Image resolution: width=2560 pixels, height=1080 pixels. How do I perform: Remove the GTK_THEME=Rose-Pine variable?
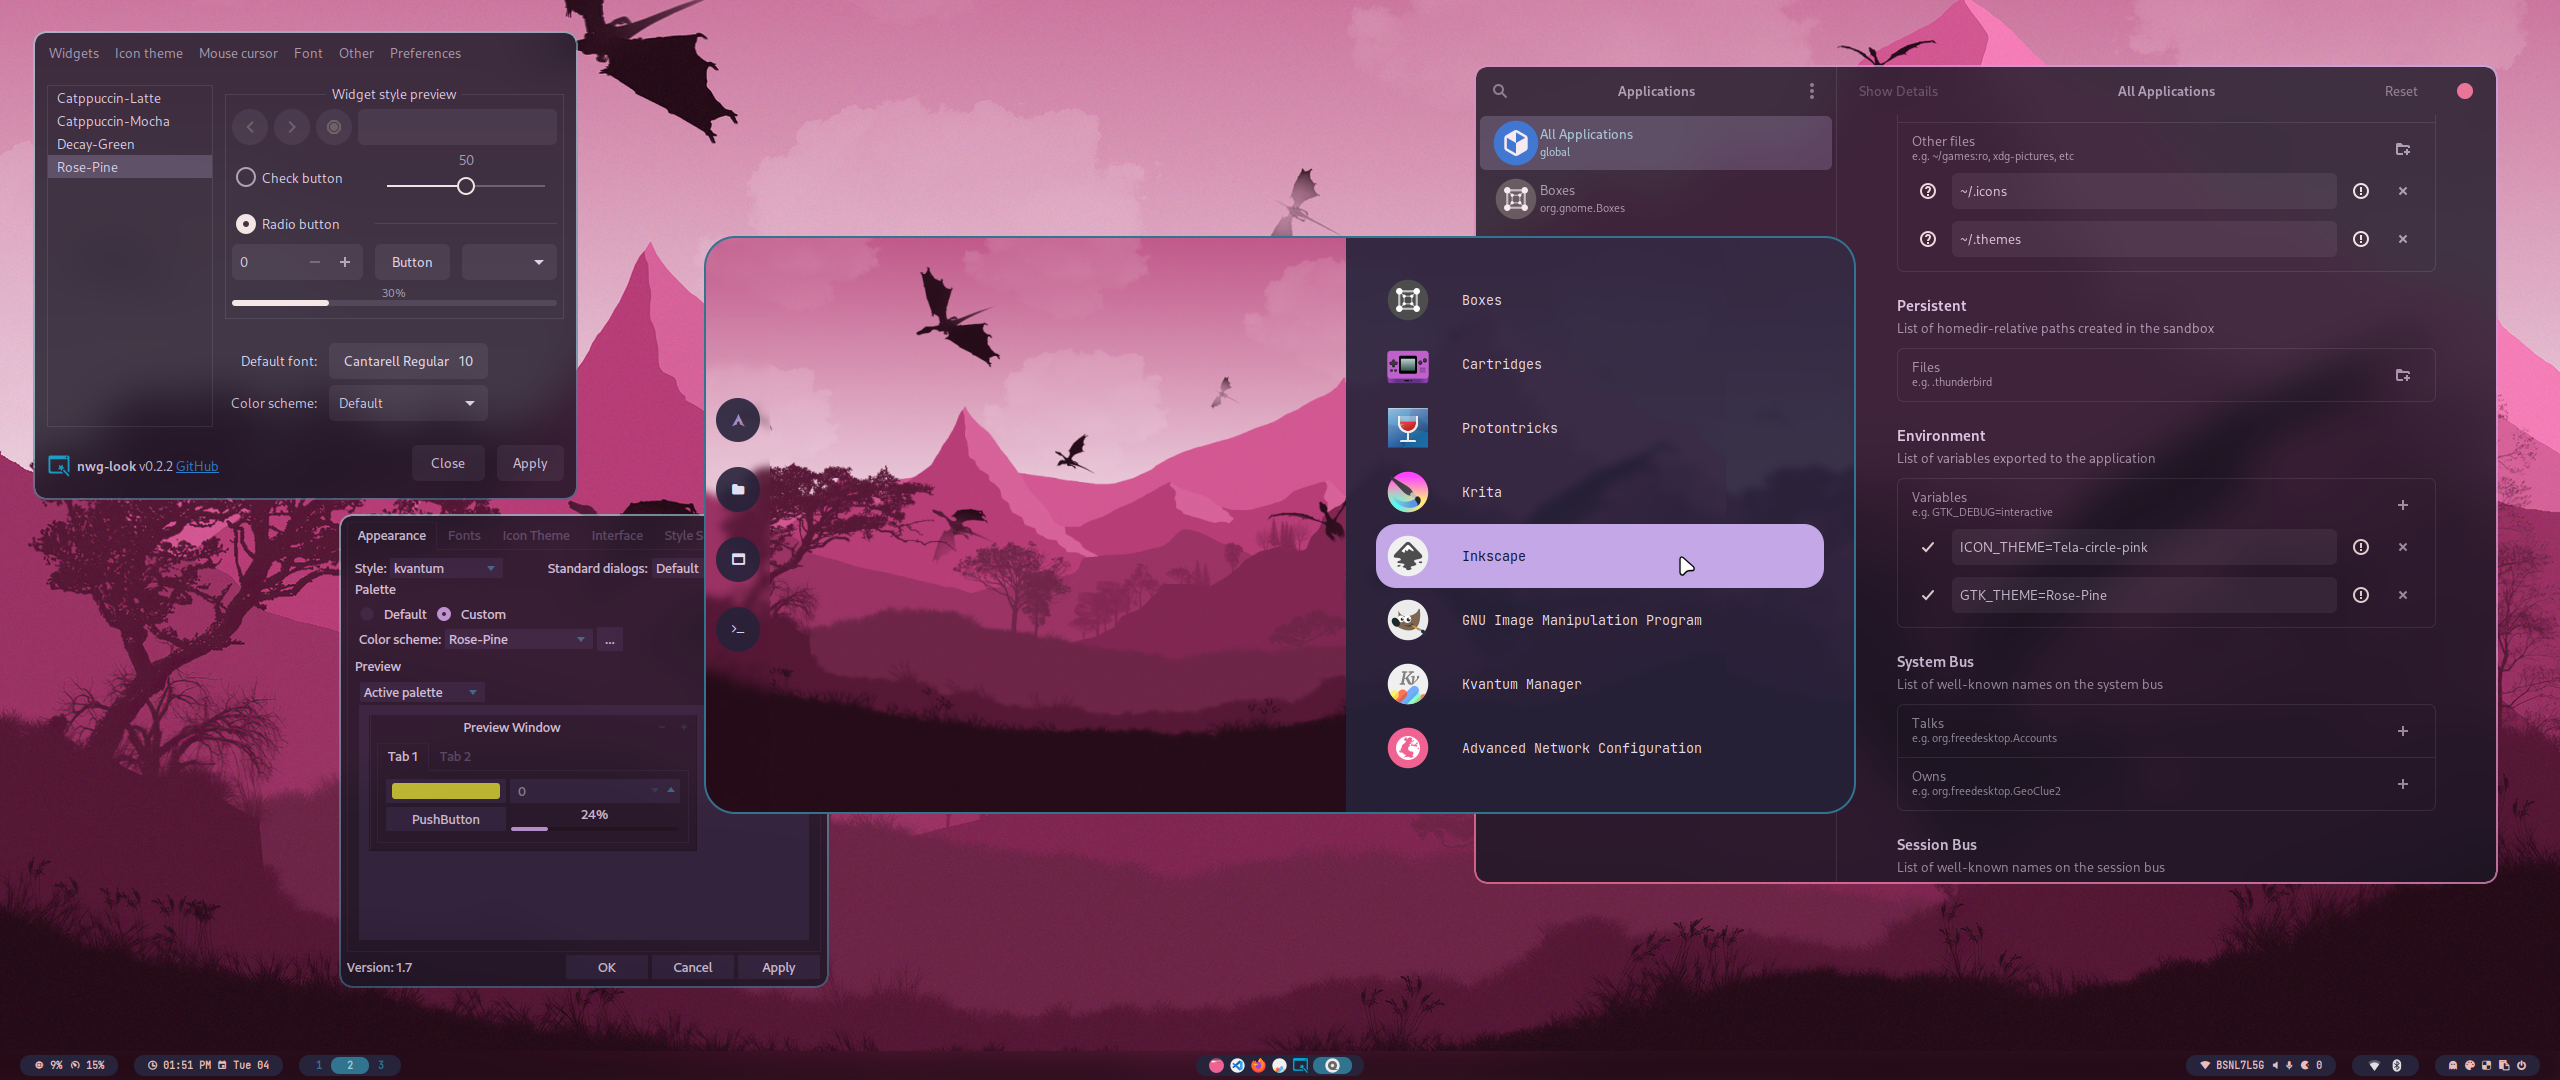point(2402,595)
